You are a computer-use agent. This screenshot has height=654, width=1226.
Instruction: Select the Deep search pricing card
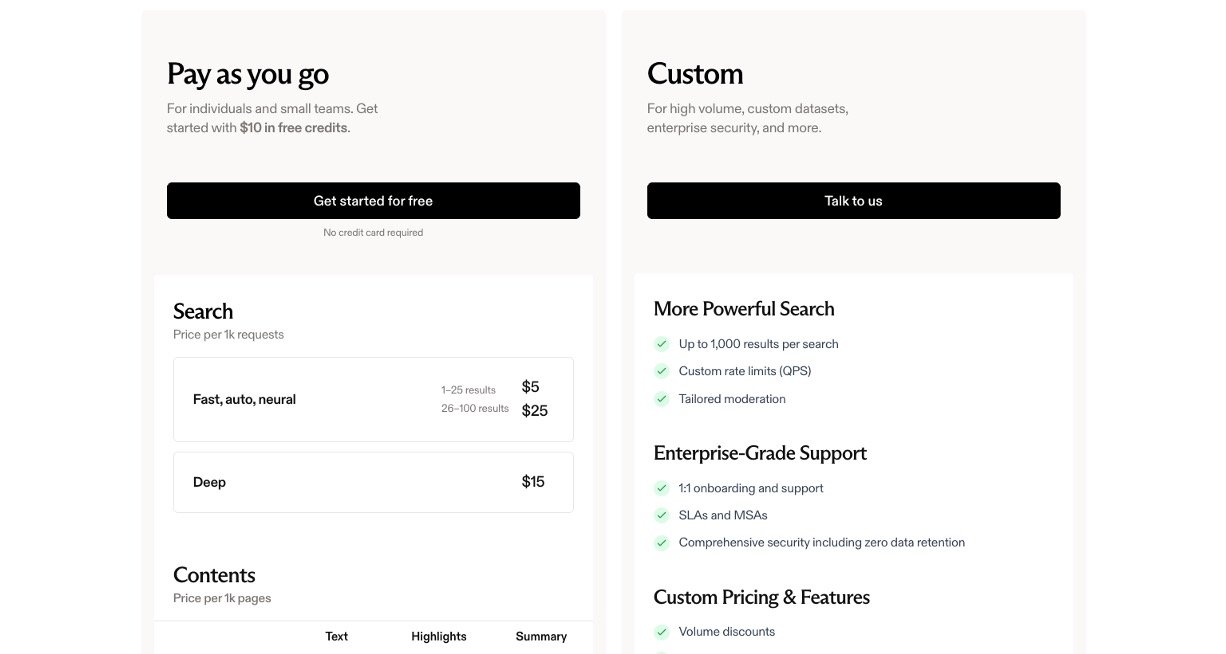(373, 482)
